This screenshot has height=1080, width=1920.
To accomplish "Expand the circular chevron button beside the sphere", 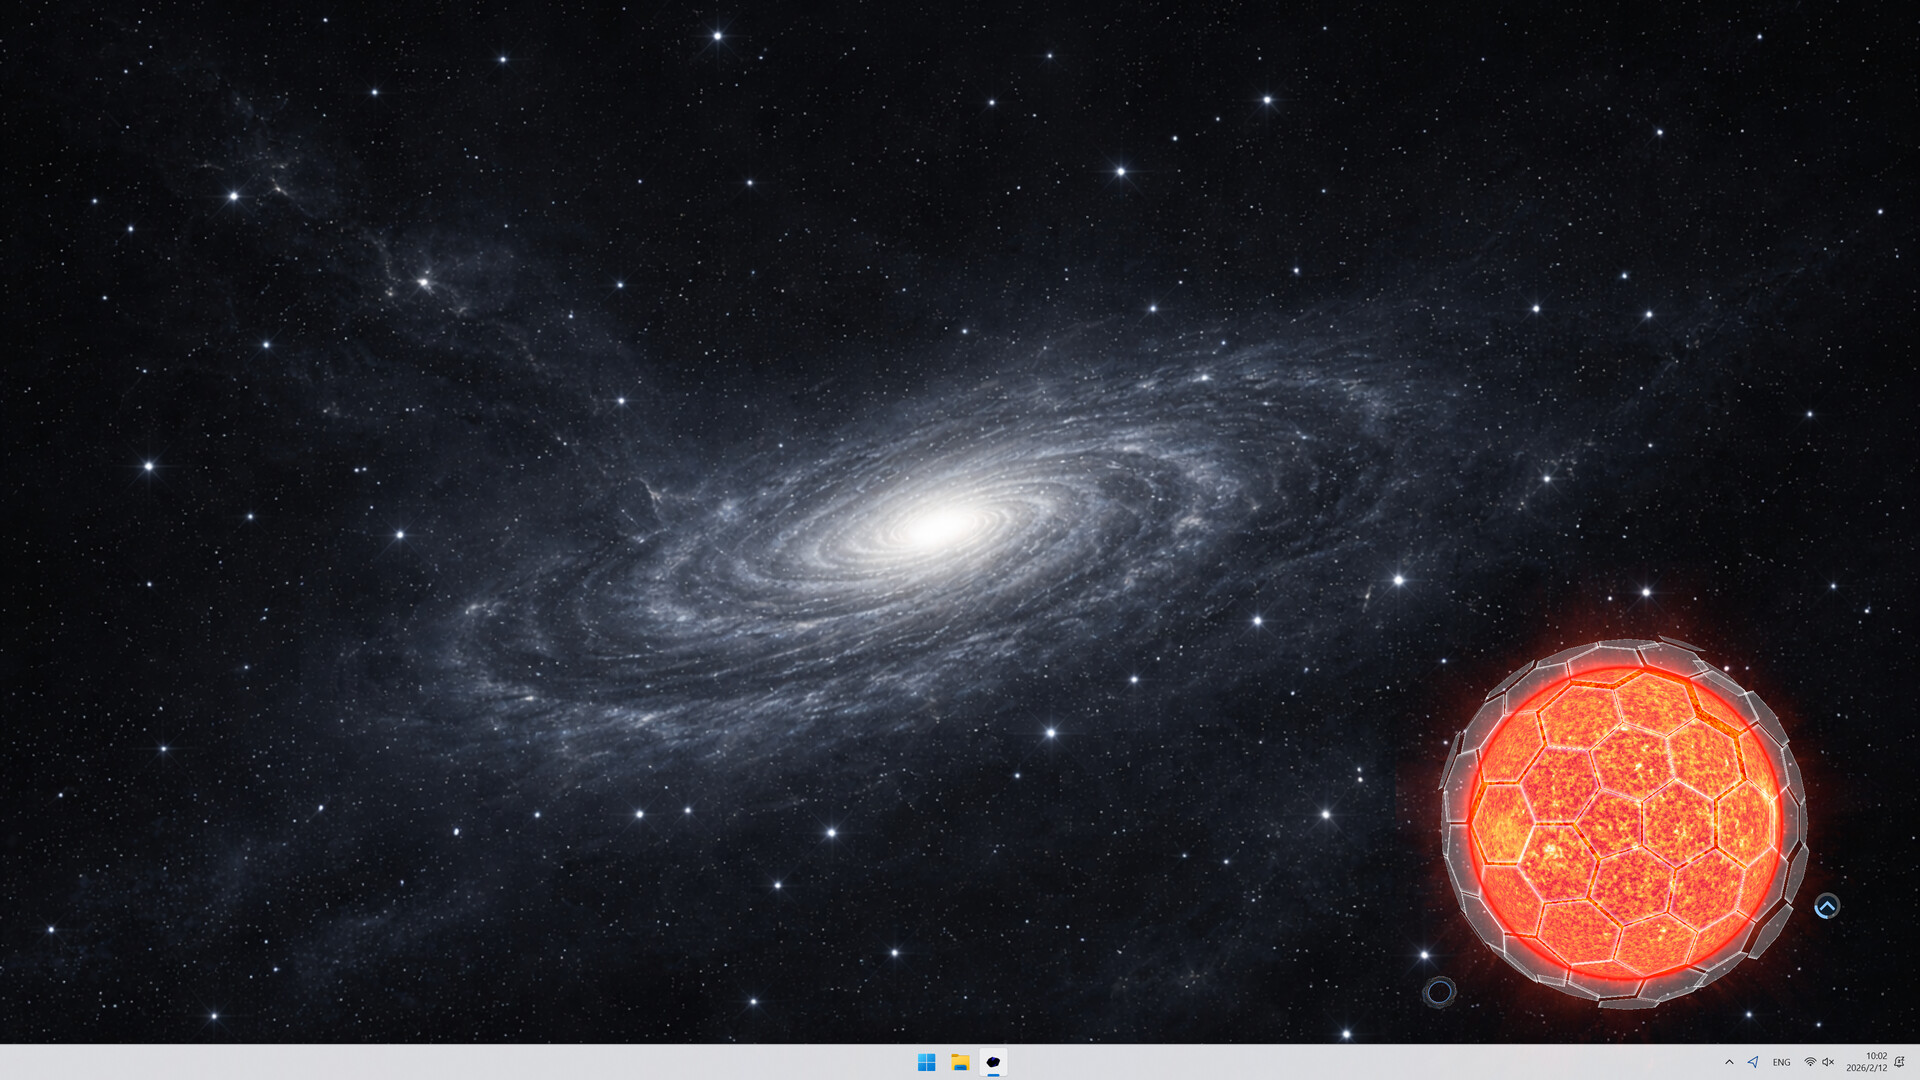I will coord(1828,906).
